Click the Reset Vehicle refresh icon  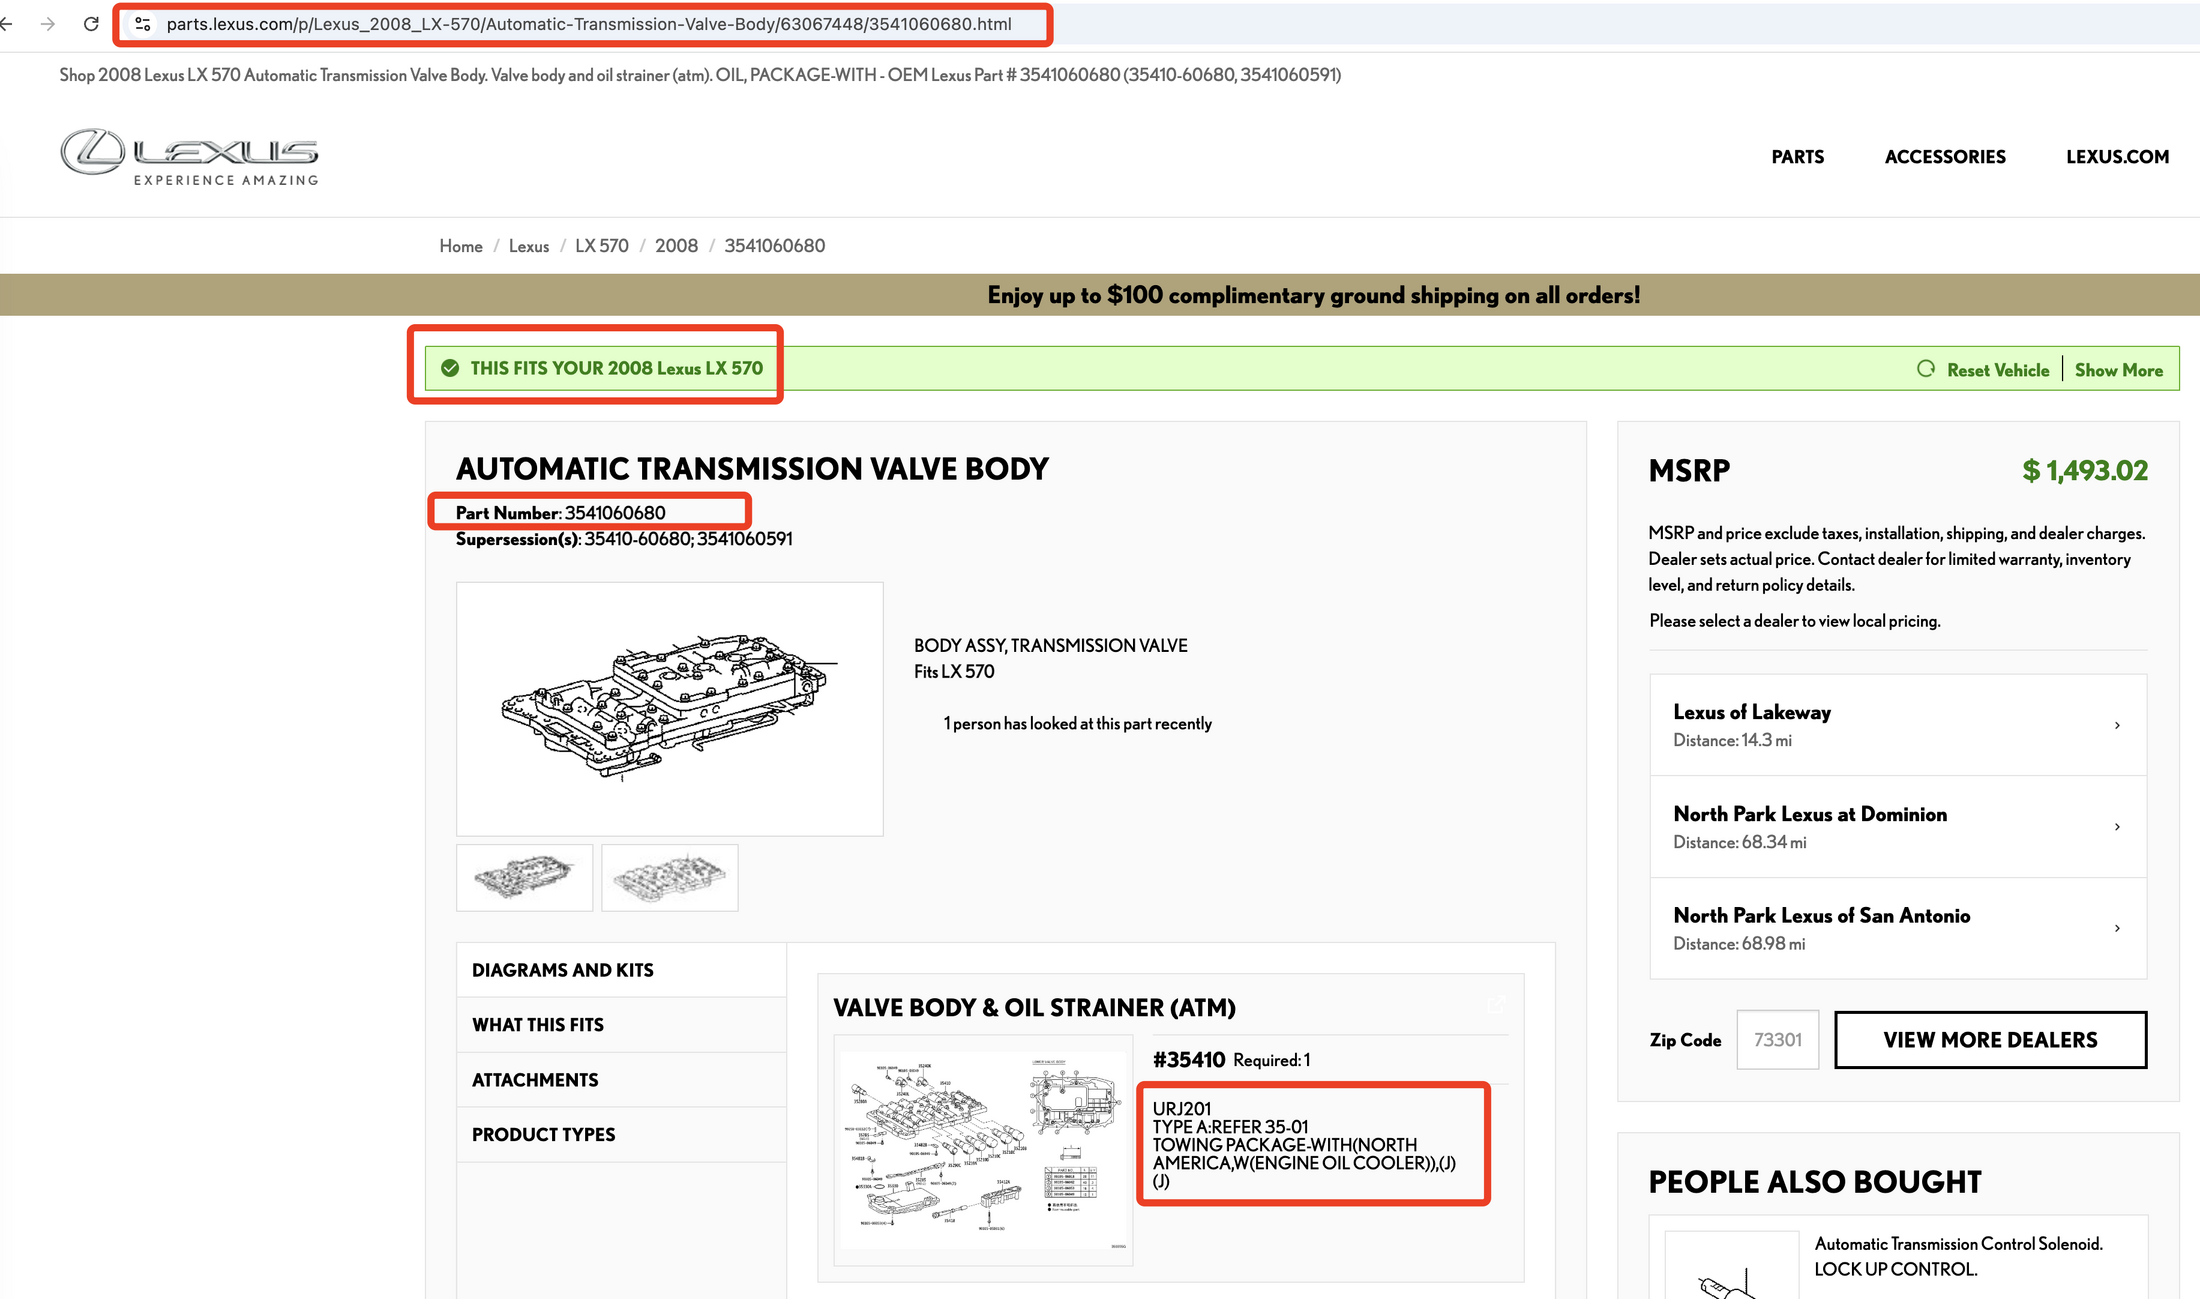pyautogui.click(x=1926, y=369)
